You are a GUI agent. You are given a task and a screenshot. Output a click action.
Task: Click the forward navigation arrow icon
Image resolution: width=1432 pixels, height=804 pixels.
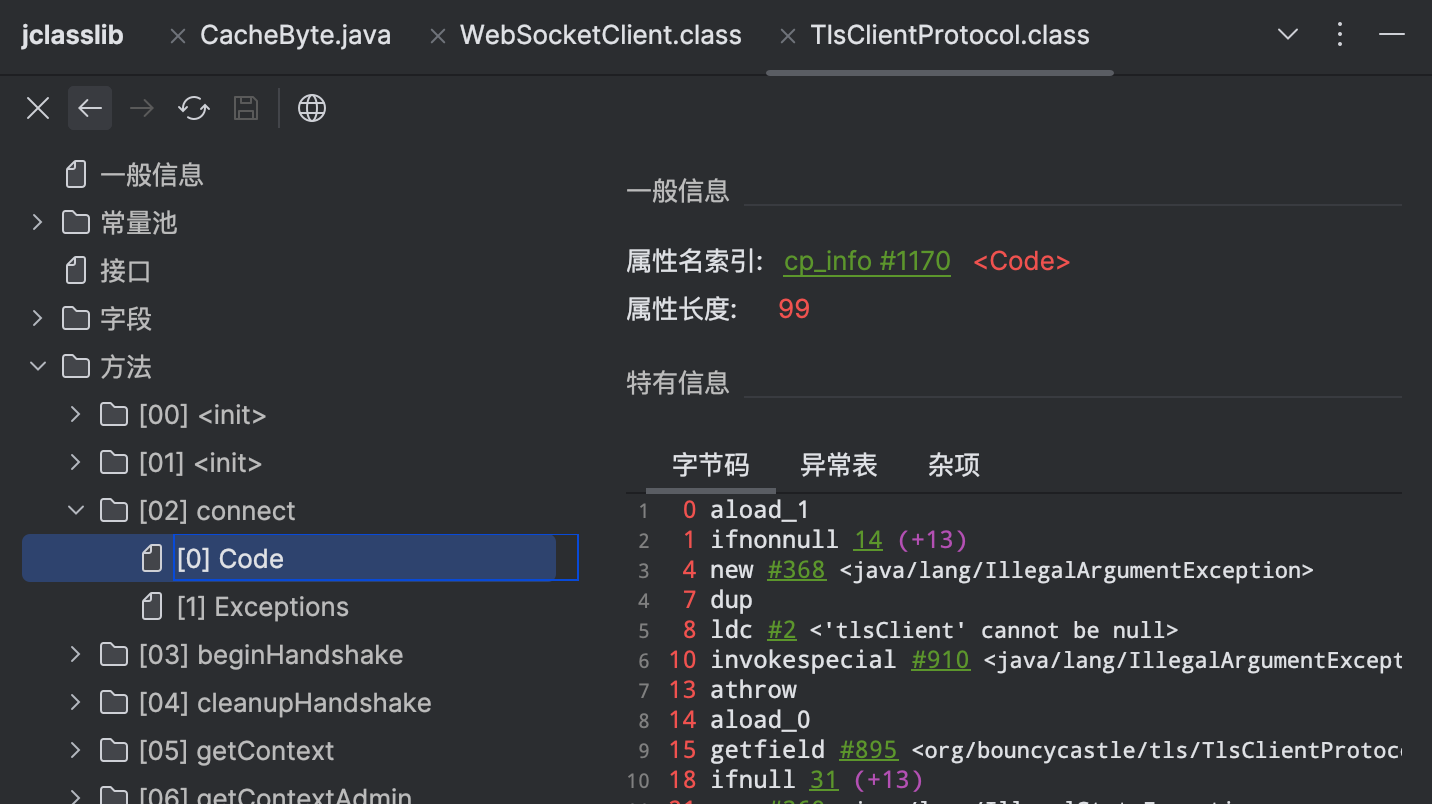(142, 108)
